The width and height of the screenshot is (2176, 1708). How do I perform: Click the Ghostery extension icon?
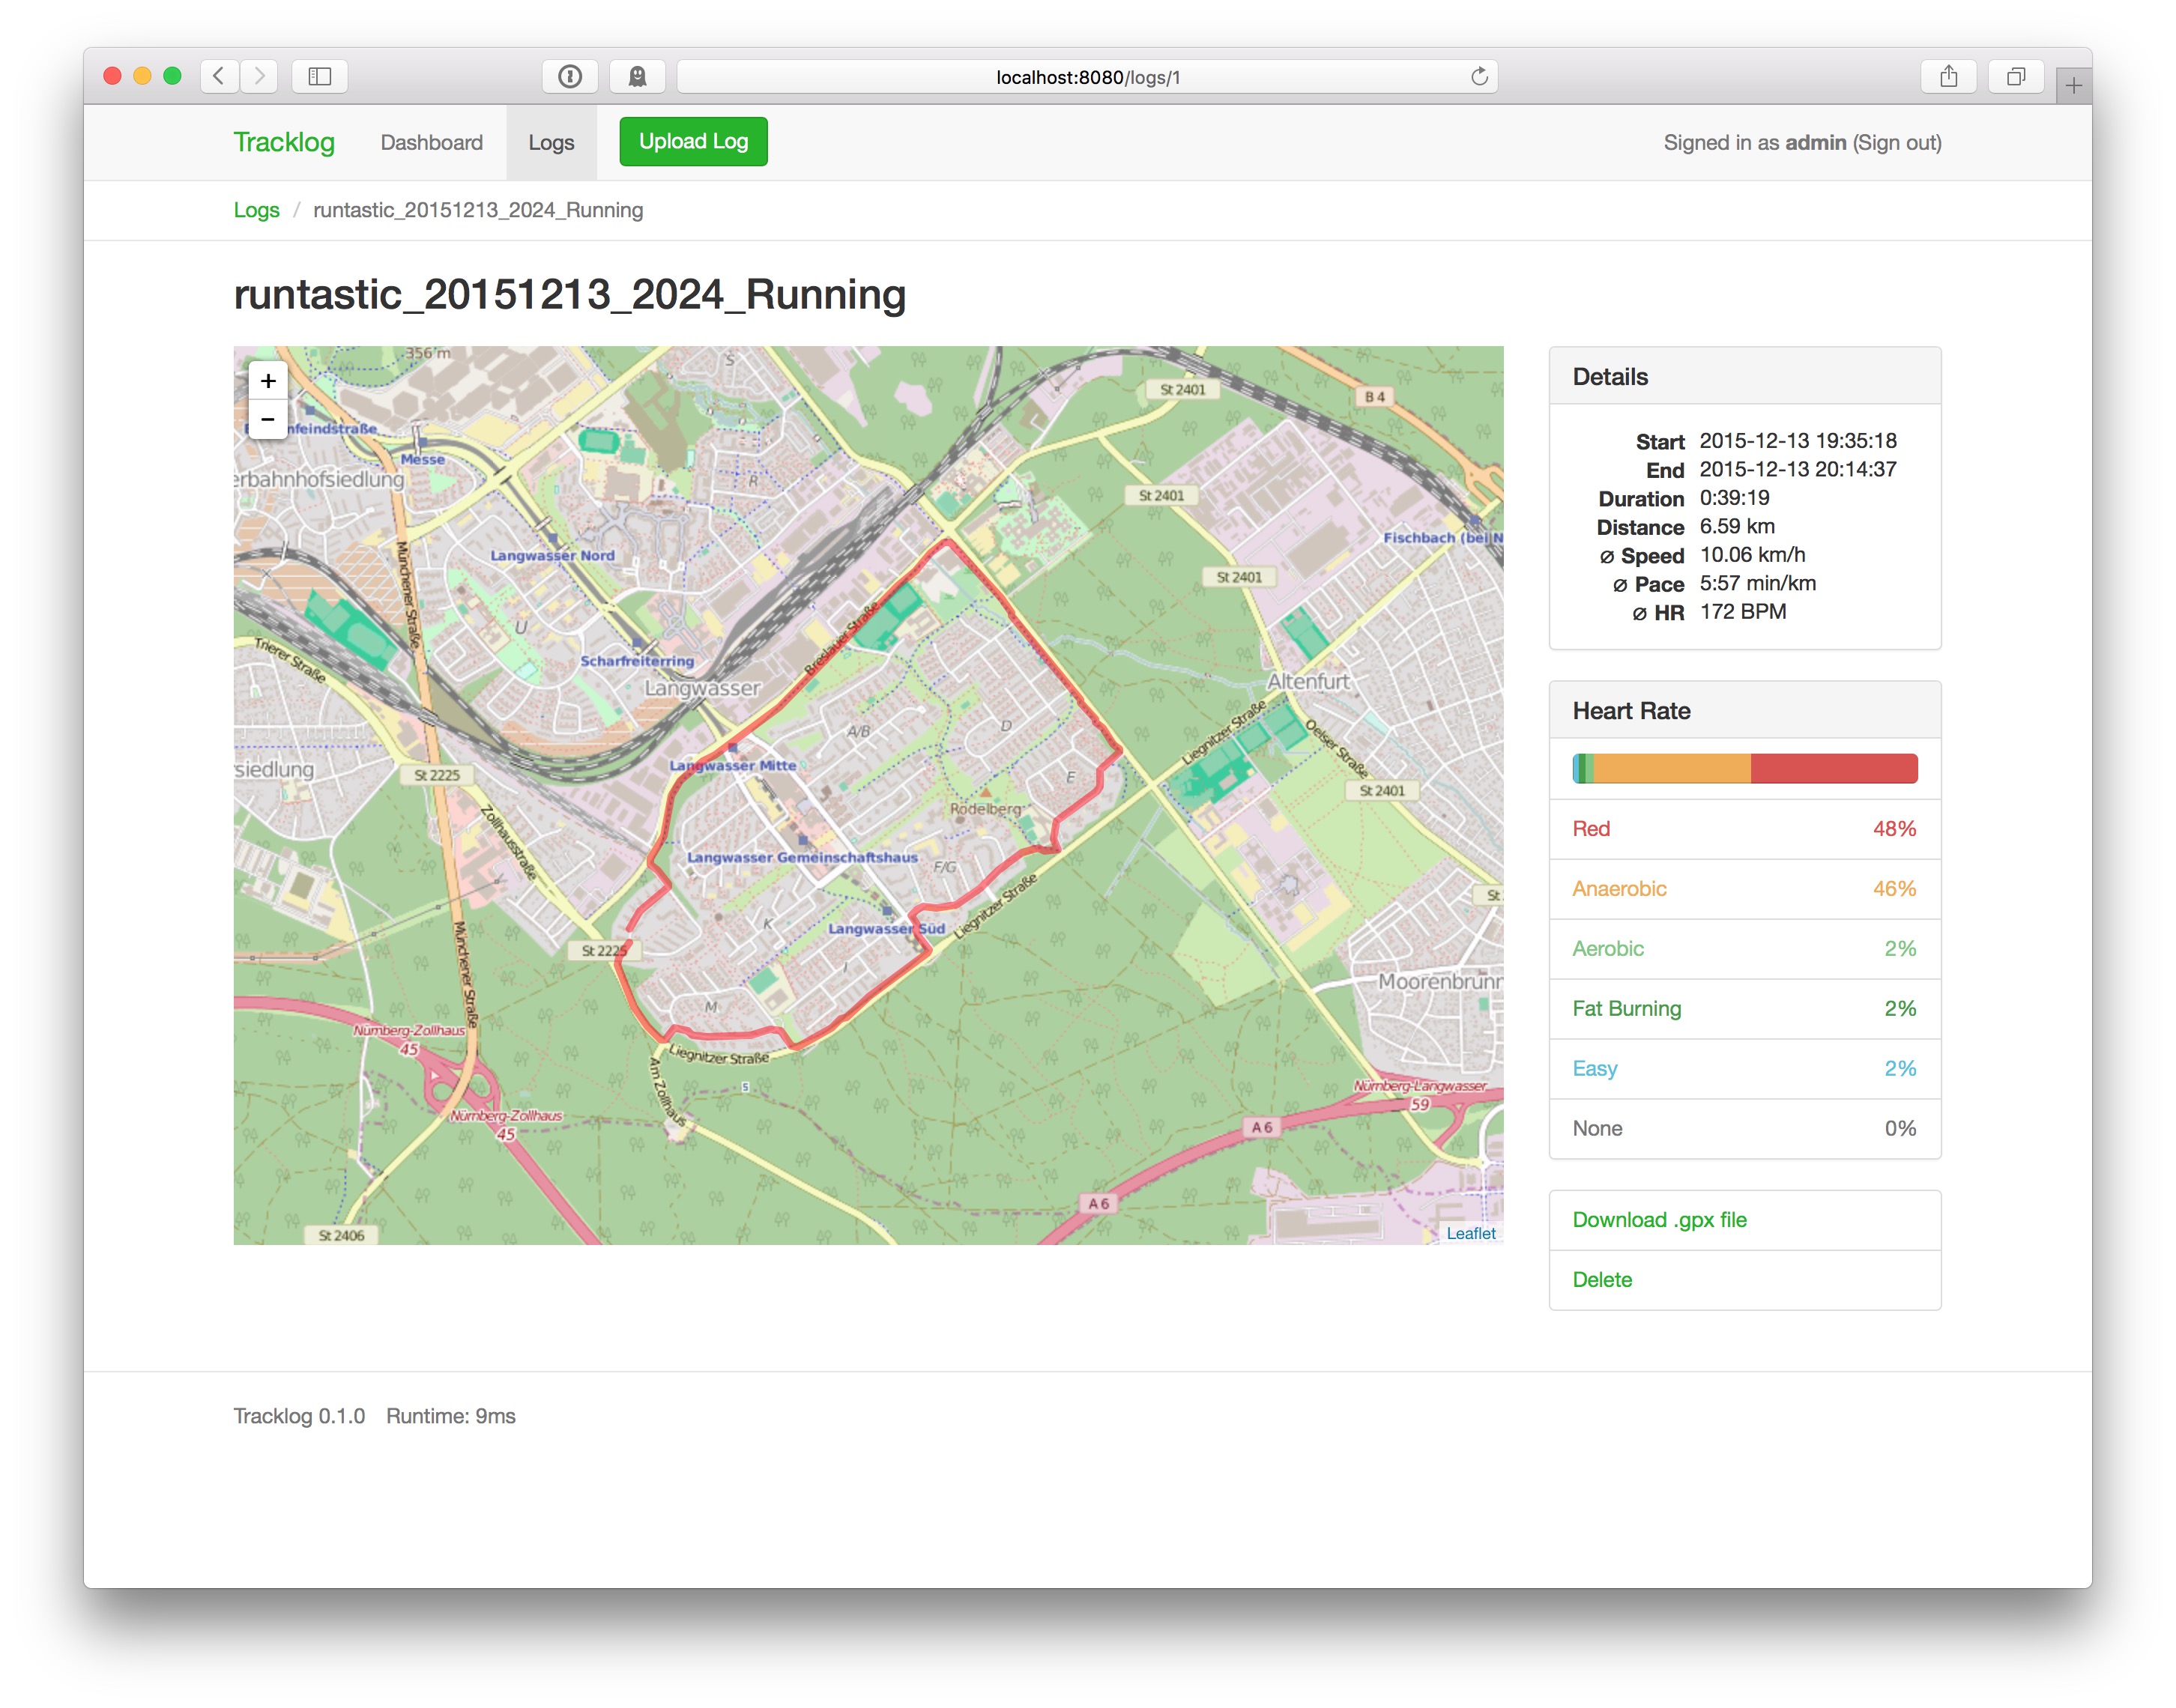coord(637,76)
